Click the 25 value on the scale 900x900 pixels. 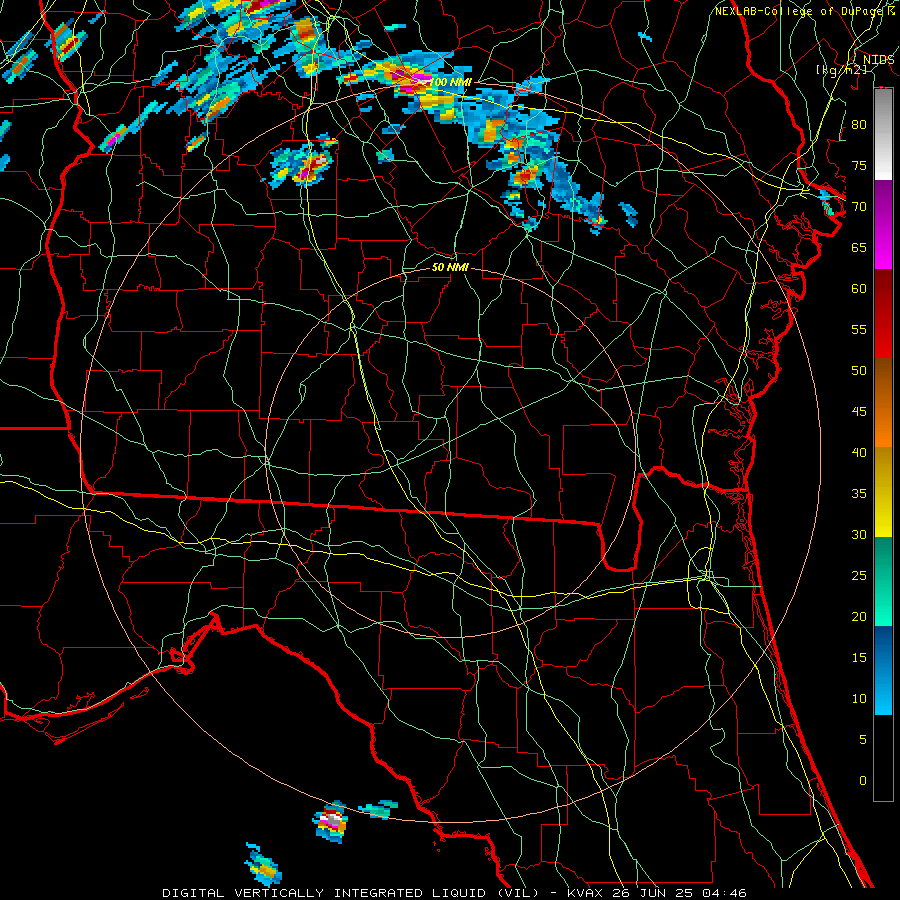pos(859,576)
